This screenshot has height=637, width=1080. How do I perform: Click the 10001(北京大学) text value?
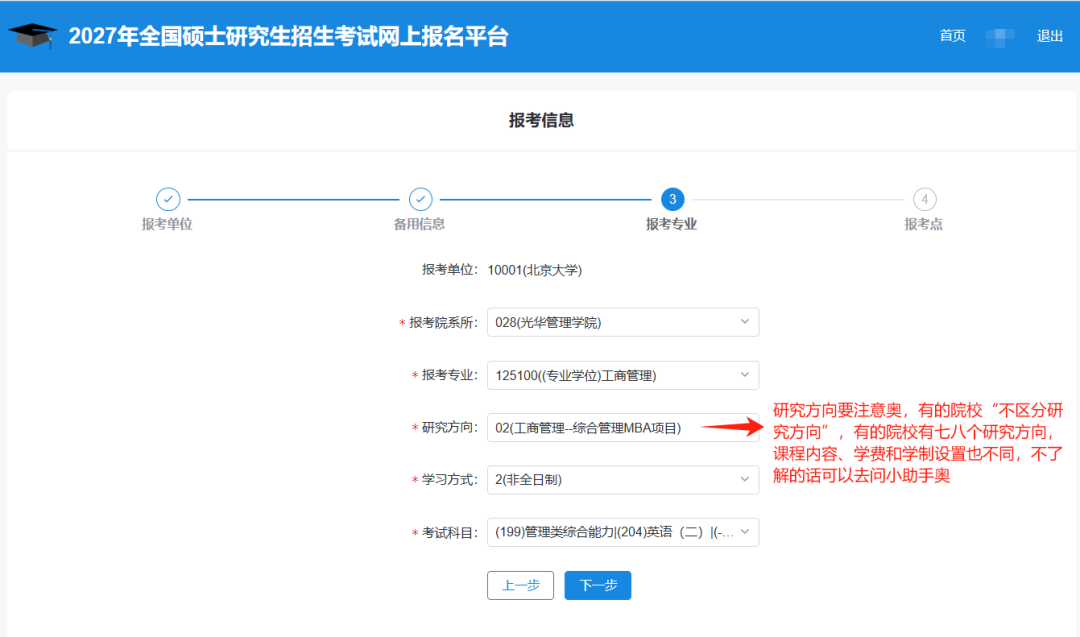click(x=534, y=270)
